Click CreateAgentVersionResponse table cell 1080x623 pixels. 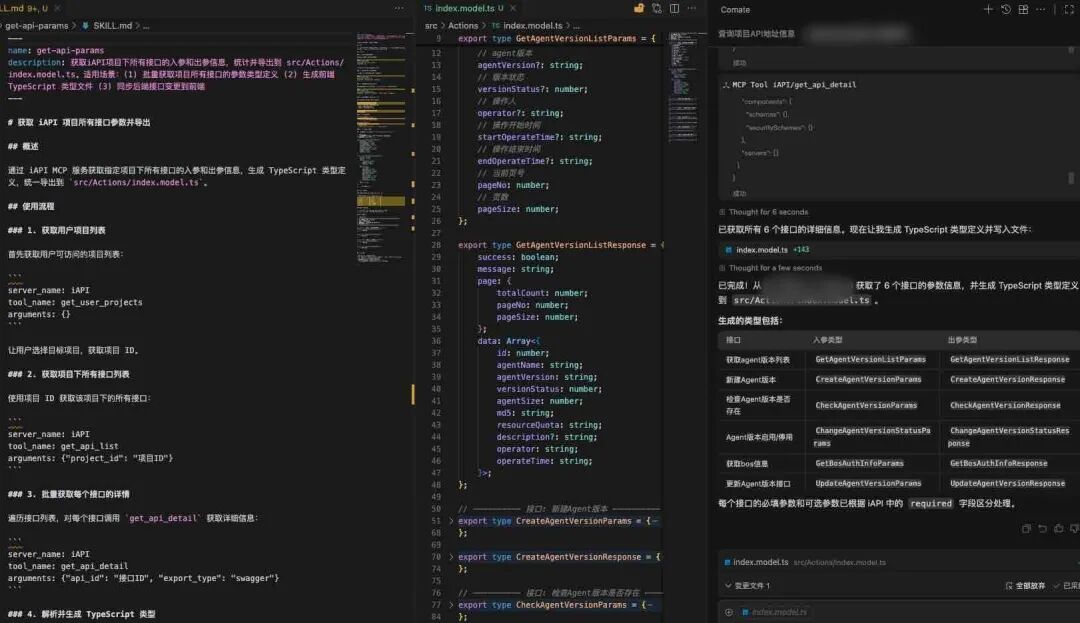1007,379
